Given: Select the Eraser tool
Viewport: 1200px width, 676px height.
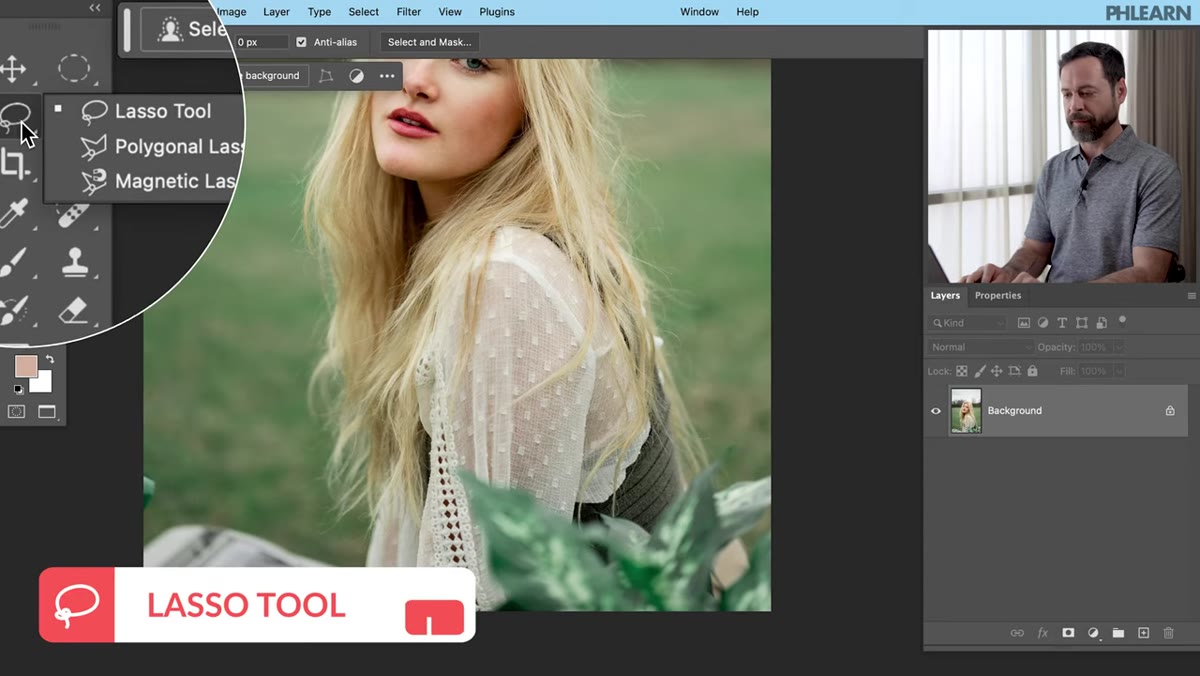Looking at the screenshot, I should (74, 310).
